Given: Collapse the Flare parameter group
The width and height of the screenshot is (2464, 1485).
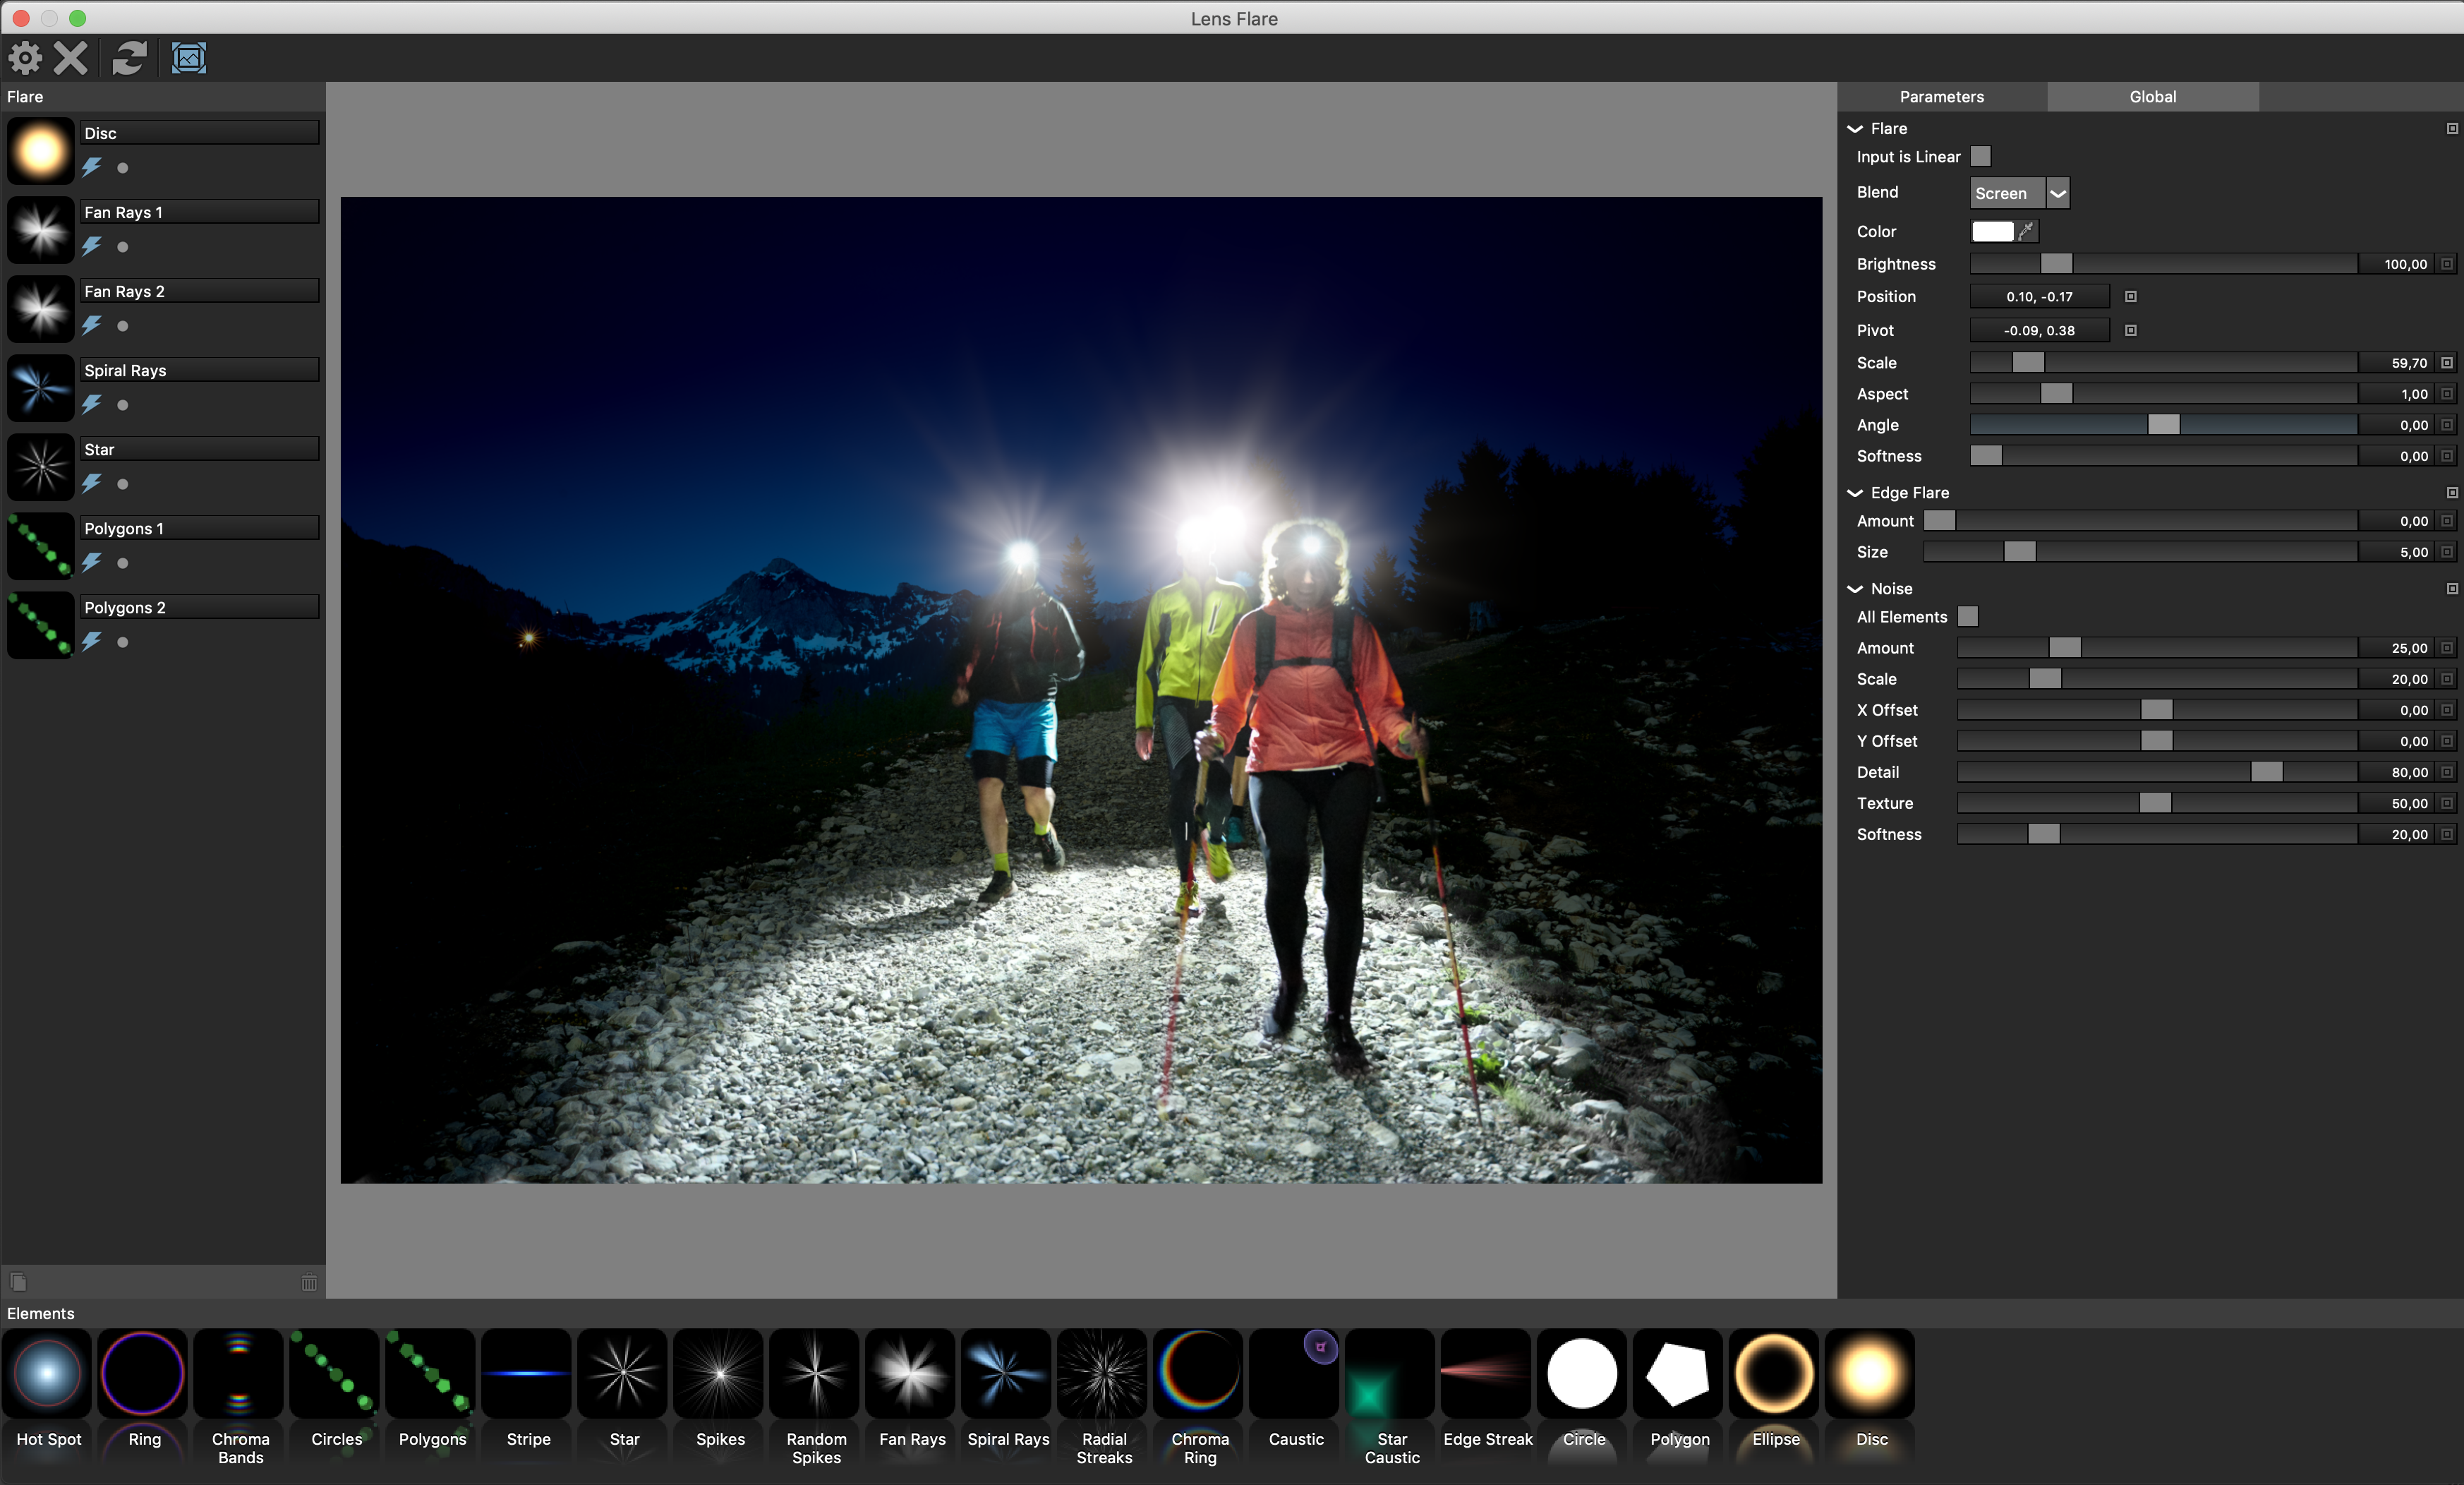Looking at the screenshot, I should [x=1855, y=129].
